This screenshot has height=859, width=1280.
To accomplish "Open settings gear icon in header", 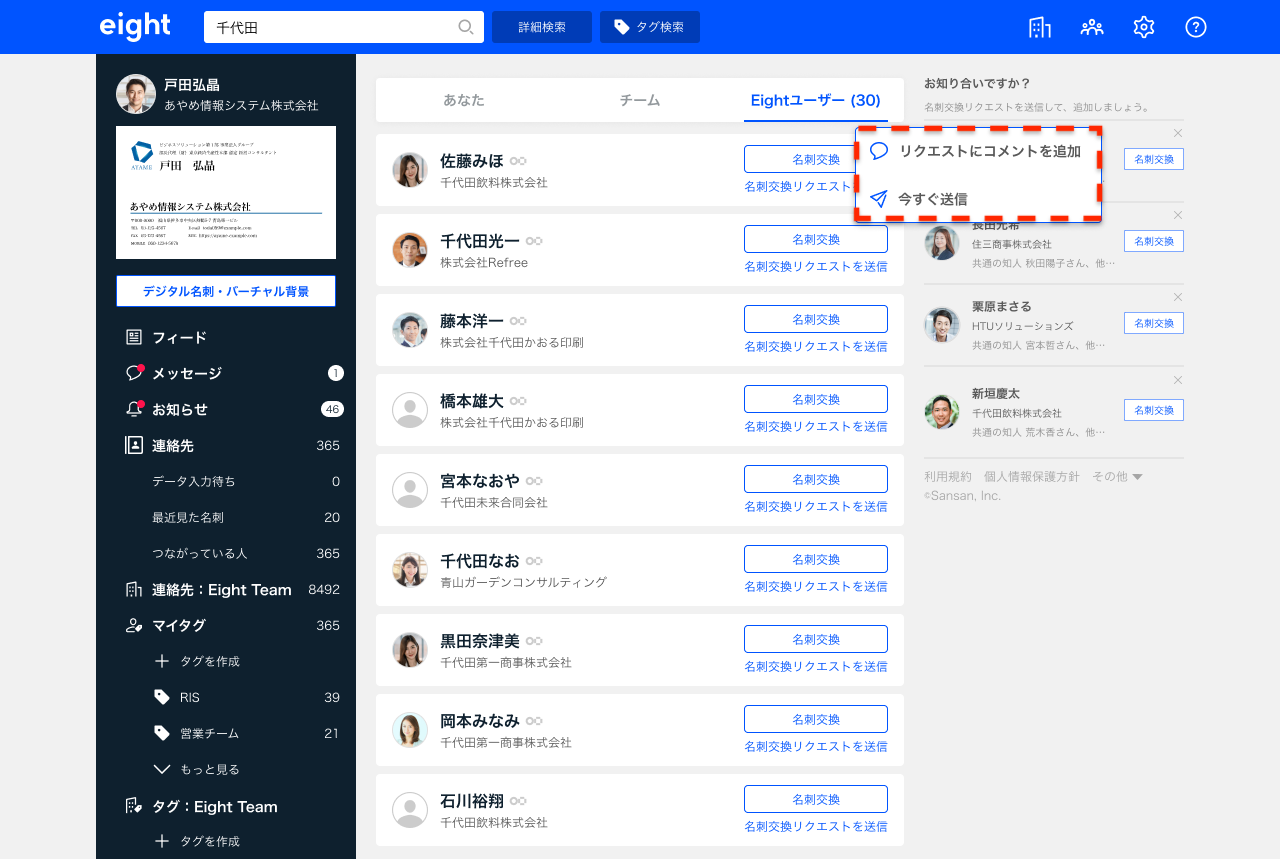I will click(1144, 27).
